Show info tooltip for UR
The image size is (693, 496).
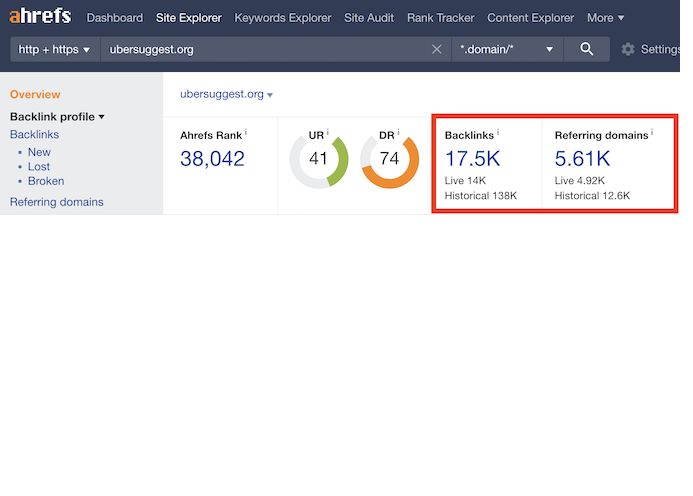327,132
